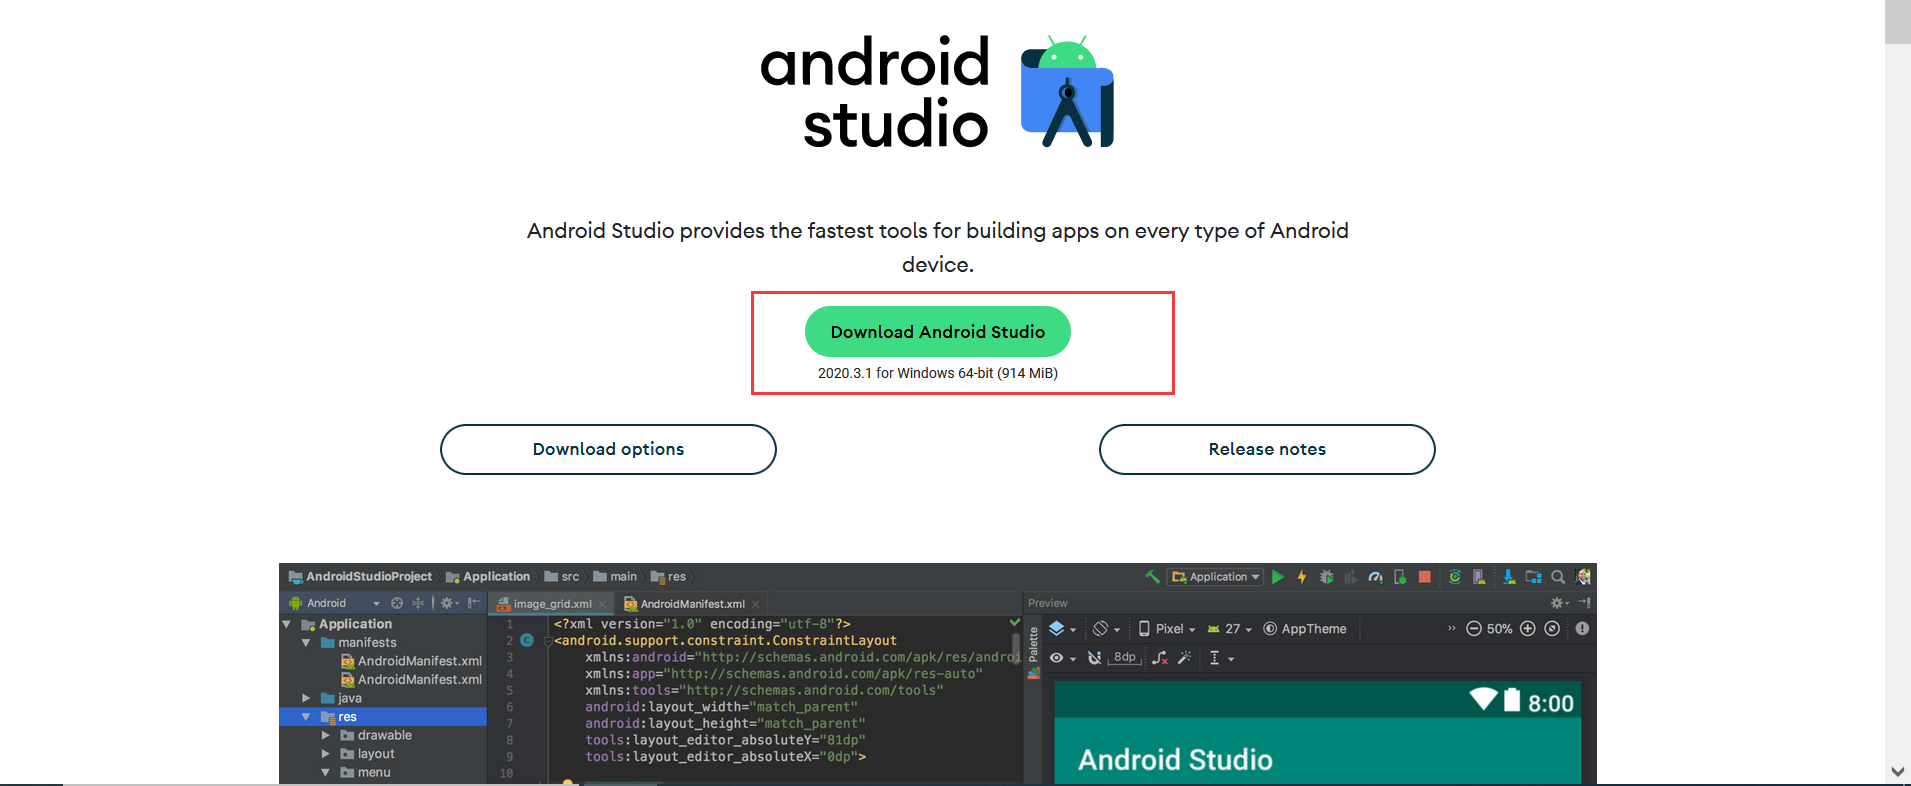
Task: Click the blue C gutter icon on line 2
Action: [x=527, y=640]
